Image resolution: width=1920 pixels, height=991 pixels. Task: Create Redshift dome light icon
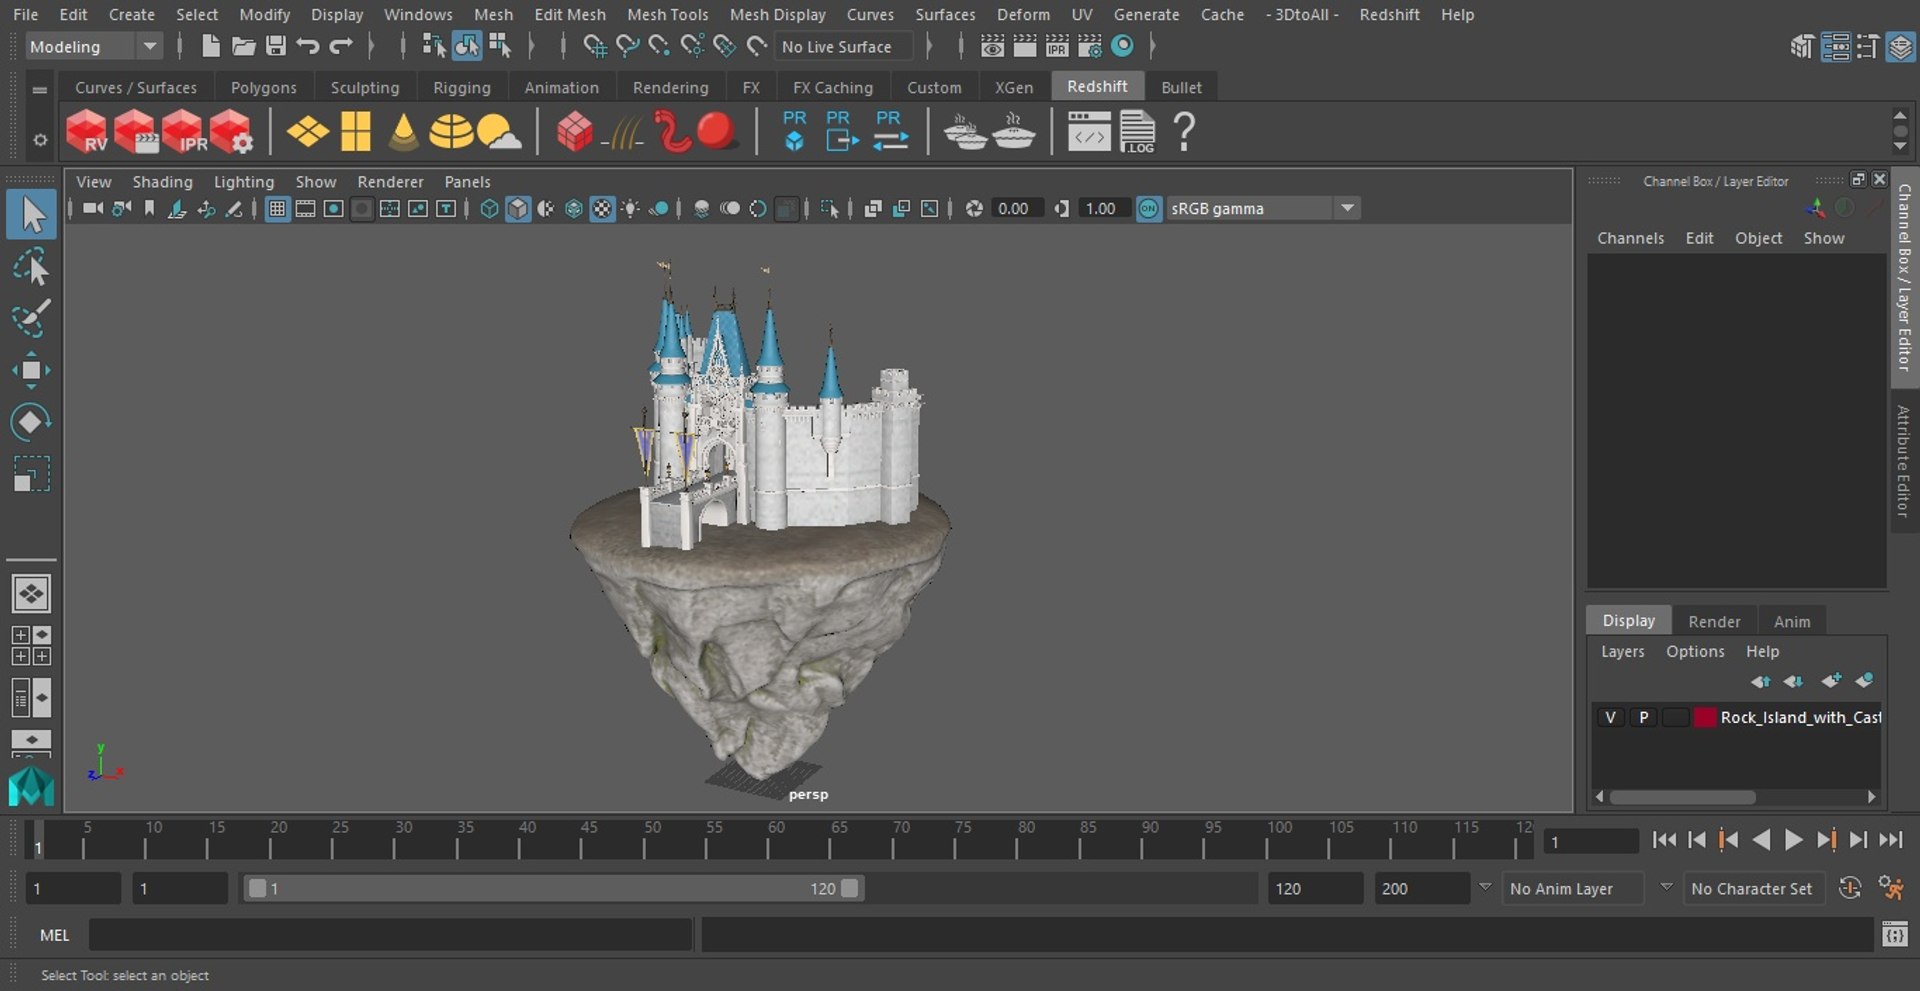[x=451, y=132]
